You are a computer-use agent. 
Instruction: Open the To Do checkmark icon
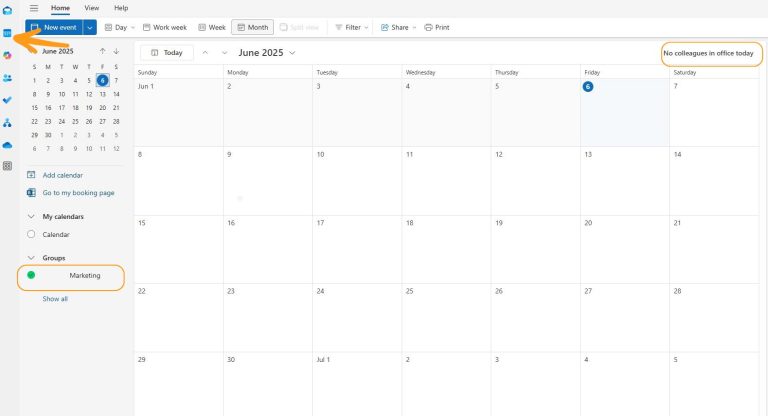7,100
